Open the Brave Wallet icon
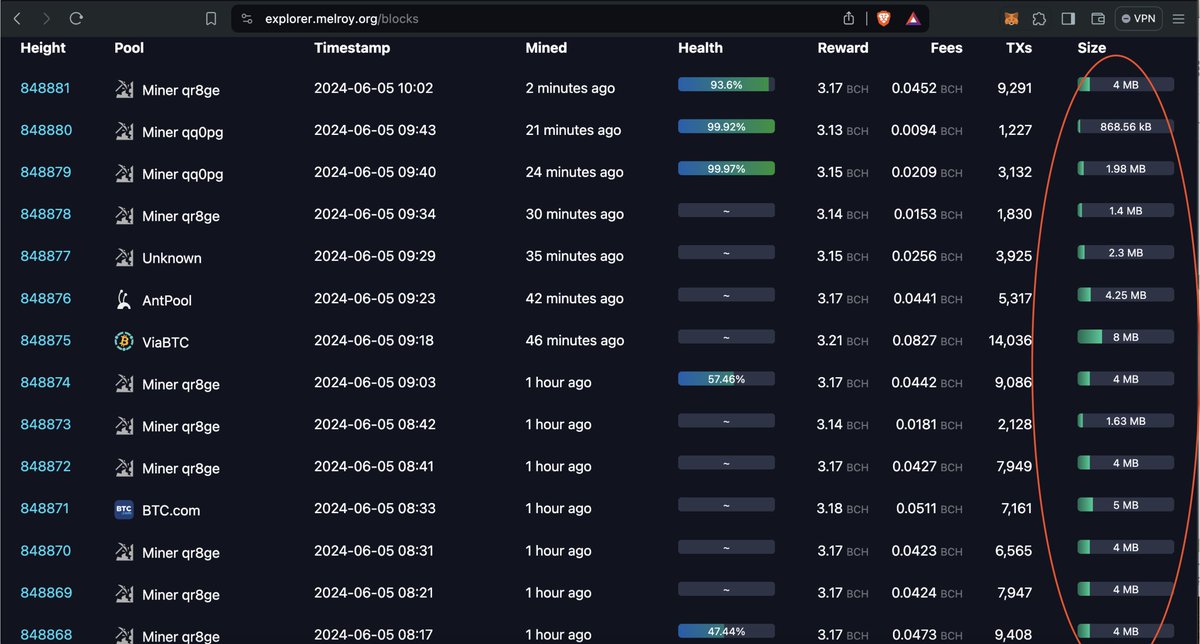Screen dimensions: 1200x644 (1097, 18)
